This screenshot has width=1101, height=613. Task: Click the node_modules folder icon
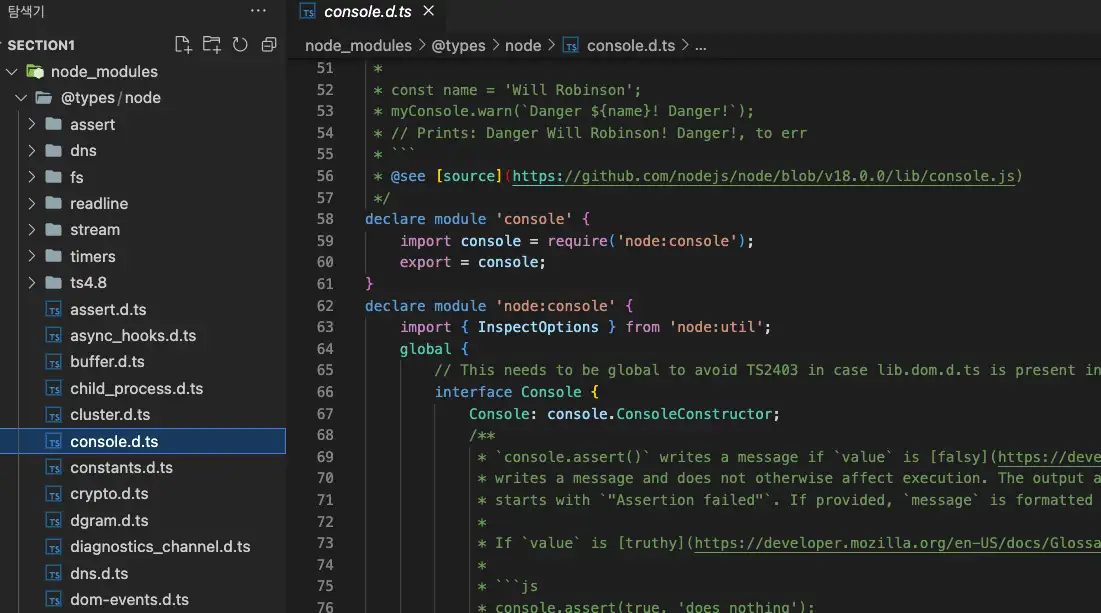click(35, 72)
